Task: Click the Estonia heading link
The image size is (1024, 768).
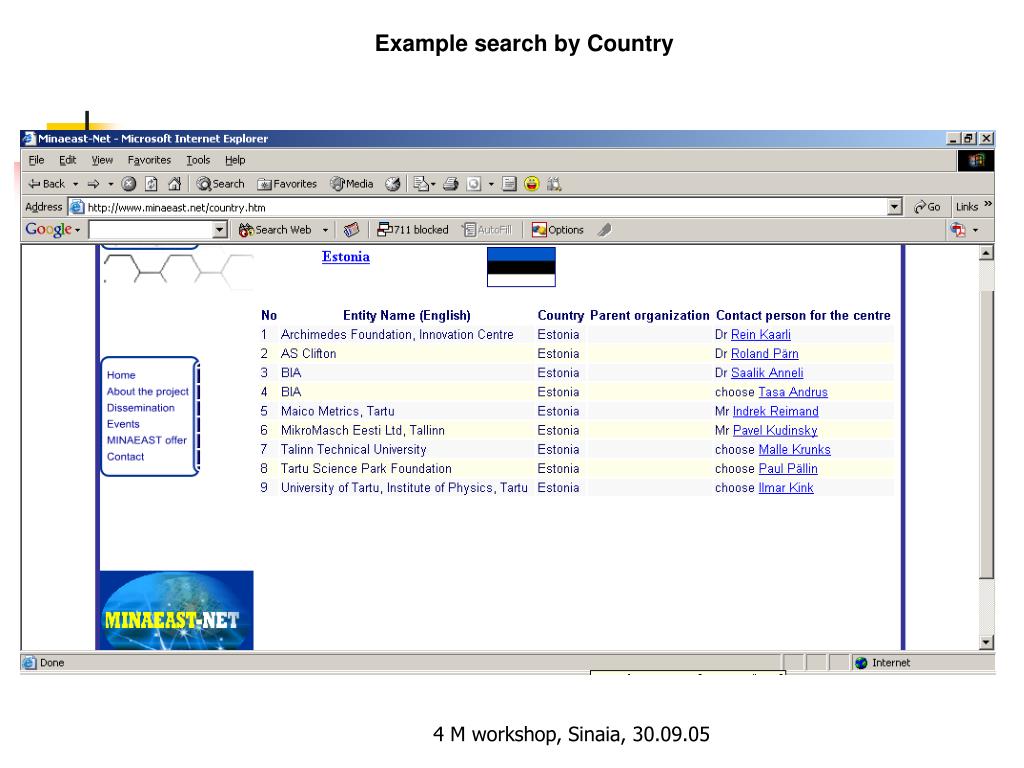Action: coord(345,257)
